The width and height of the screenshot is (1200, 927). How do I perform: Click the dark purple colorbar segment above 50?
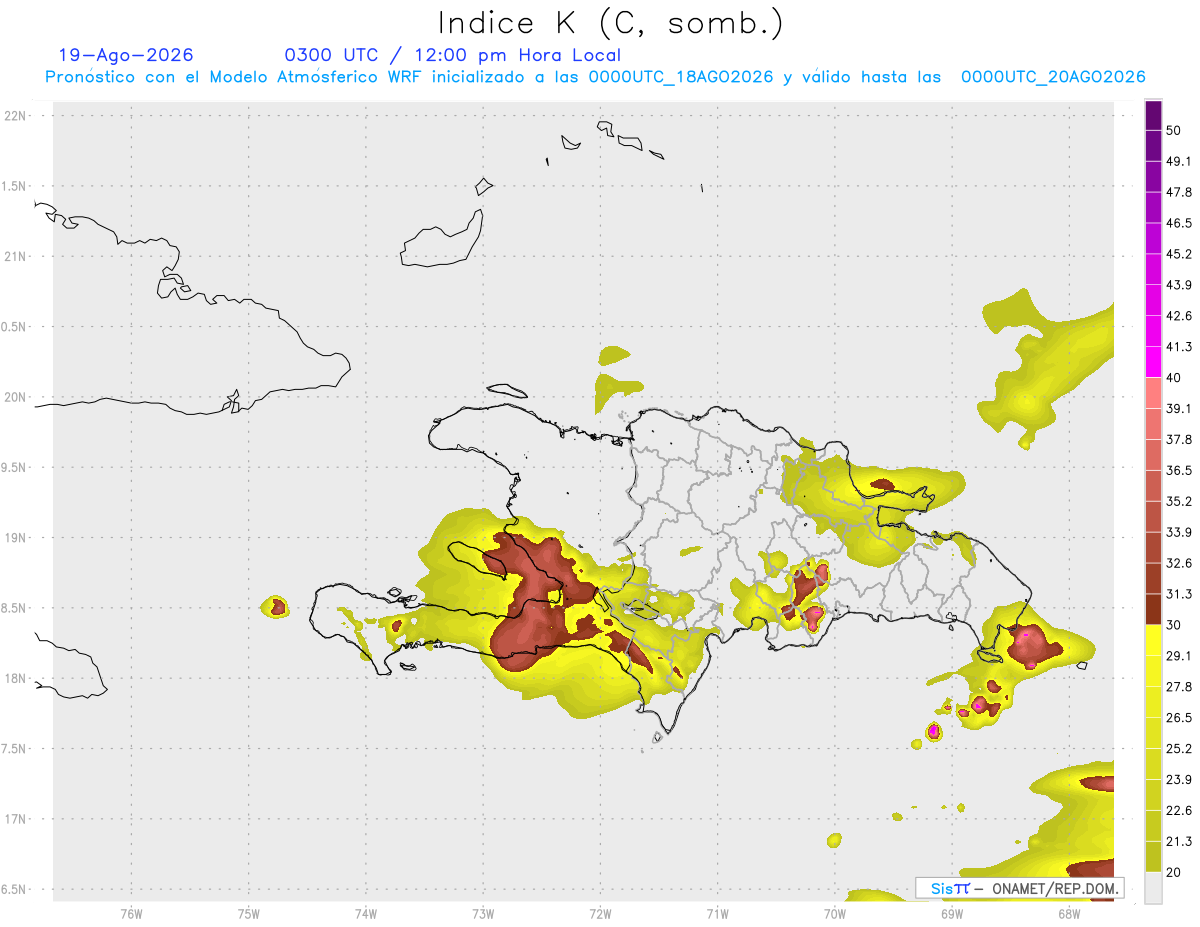(1153, 115)
